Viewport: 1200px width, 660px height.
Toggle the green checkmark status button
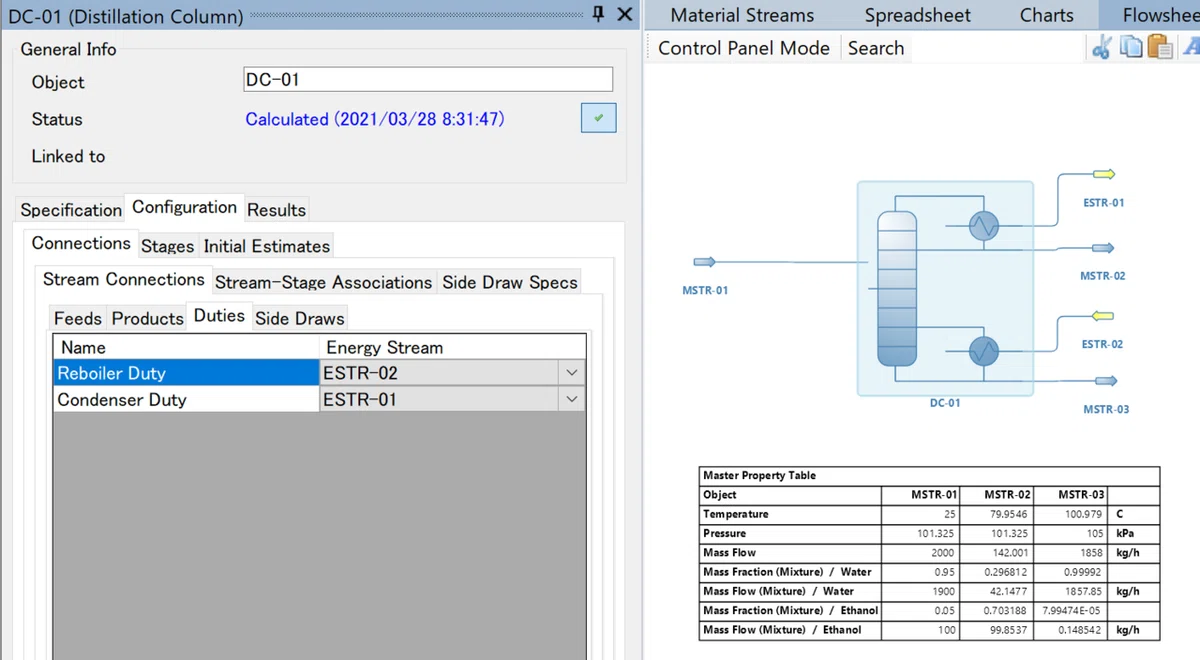pyautogui.click(x=598, y=118)
